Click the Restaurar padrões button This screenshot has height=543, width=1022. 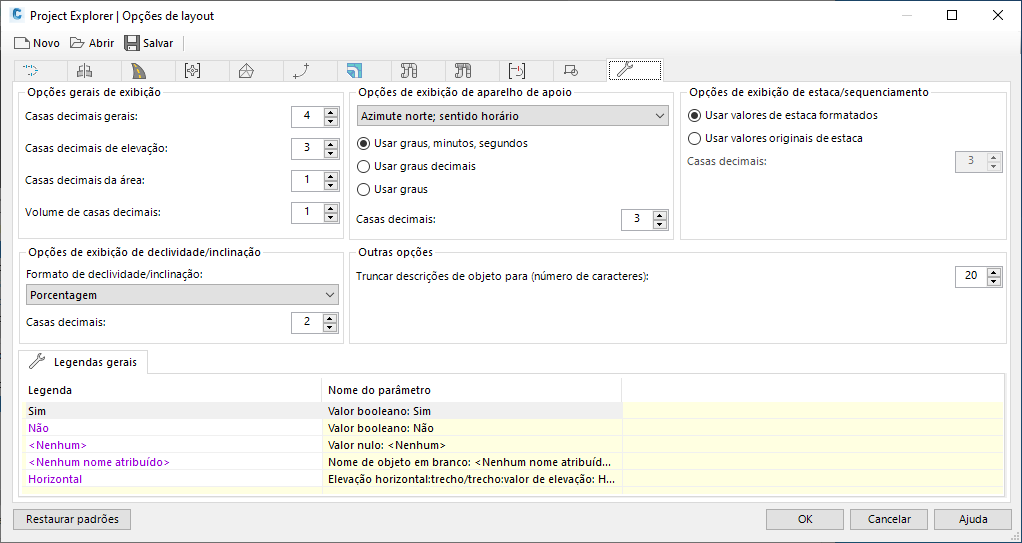[72, 520]
